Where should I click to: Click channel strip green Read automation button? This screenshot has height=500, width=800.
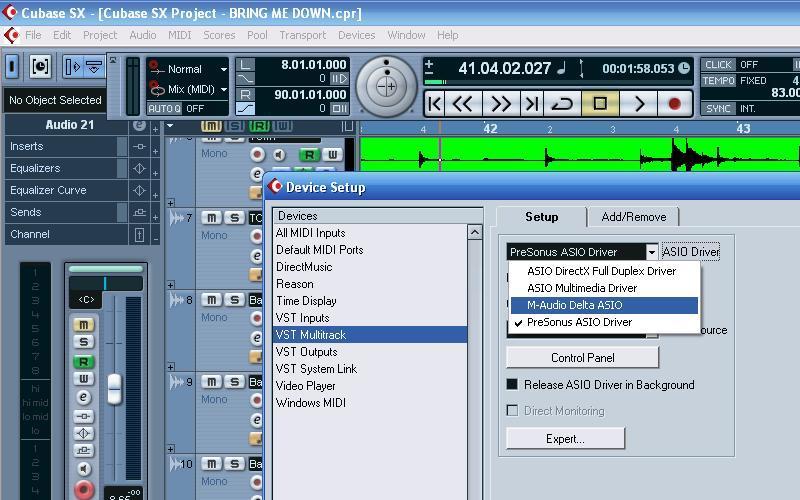(x=84, y=362)
